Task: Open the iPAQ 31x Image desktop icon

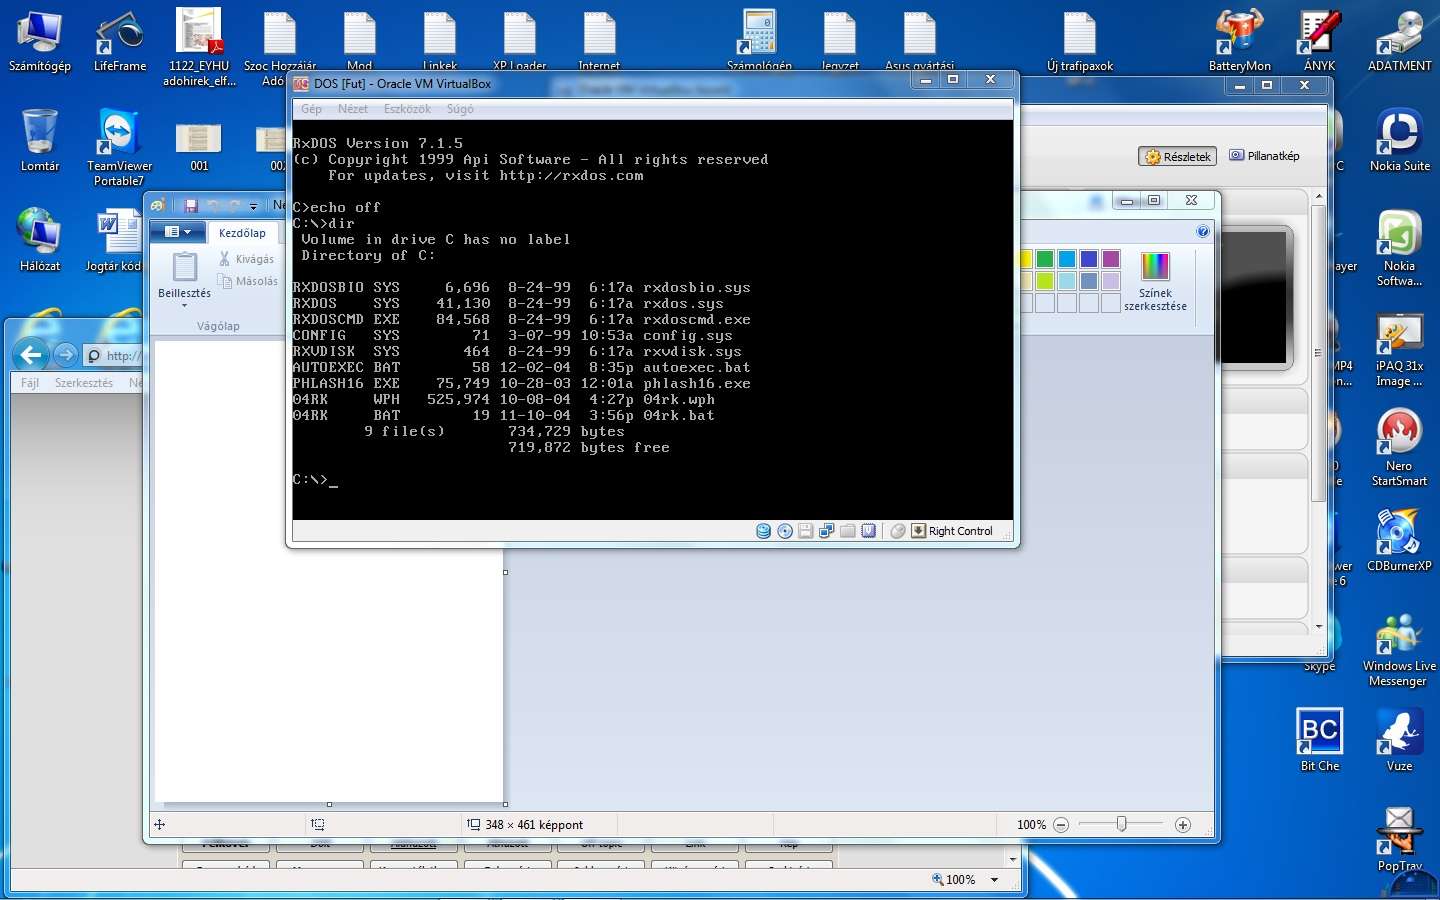Action: click(x=1399, y=348)
